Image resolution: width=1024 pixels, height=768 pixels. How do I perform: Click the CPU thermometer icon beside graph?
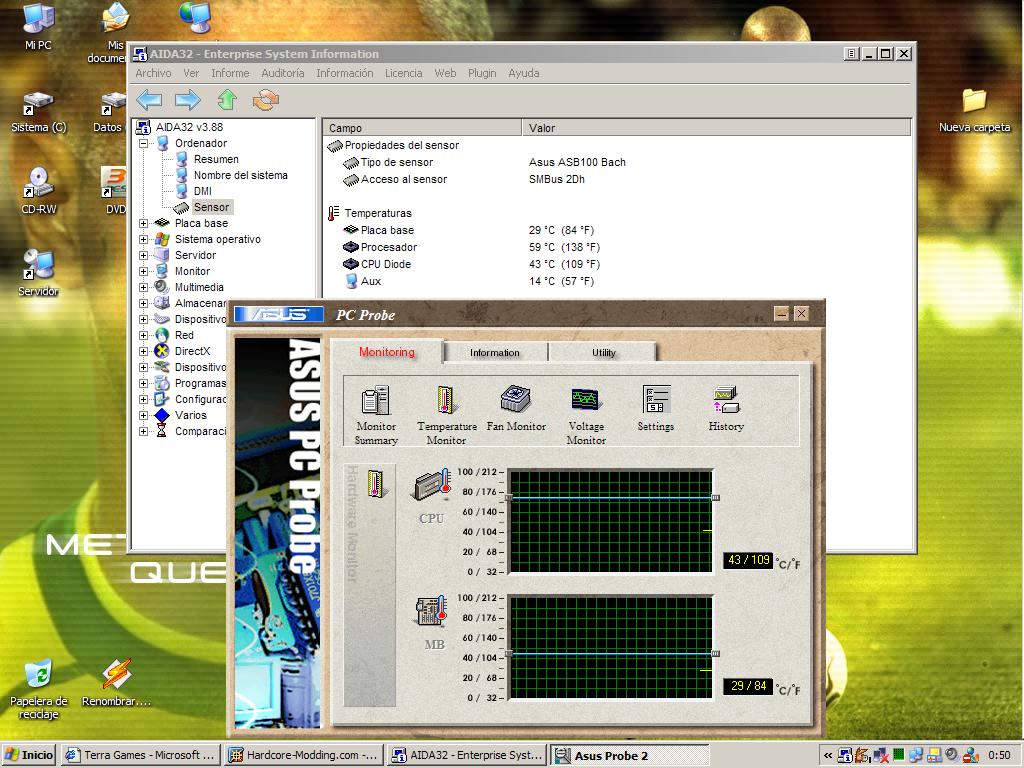[x=431, y=485]
